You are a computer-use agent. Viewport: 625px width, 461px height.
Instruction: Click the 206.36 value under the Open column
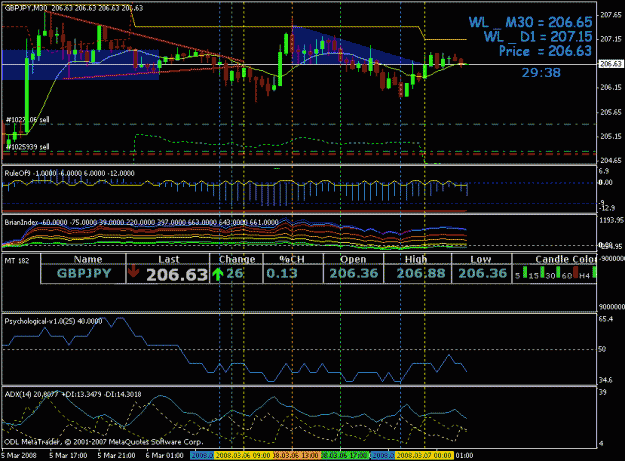(354, 273)
